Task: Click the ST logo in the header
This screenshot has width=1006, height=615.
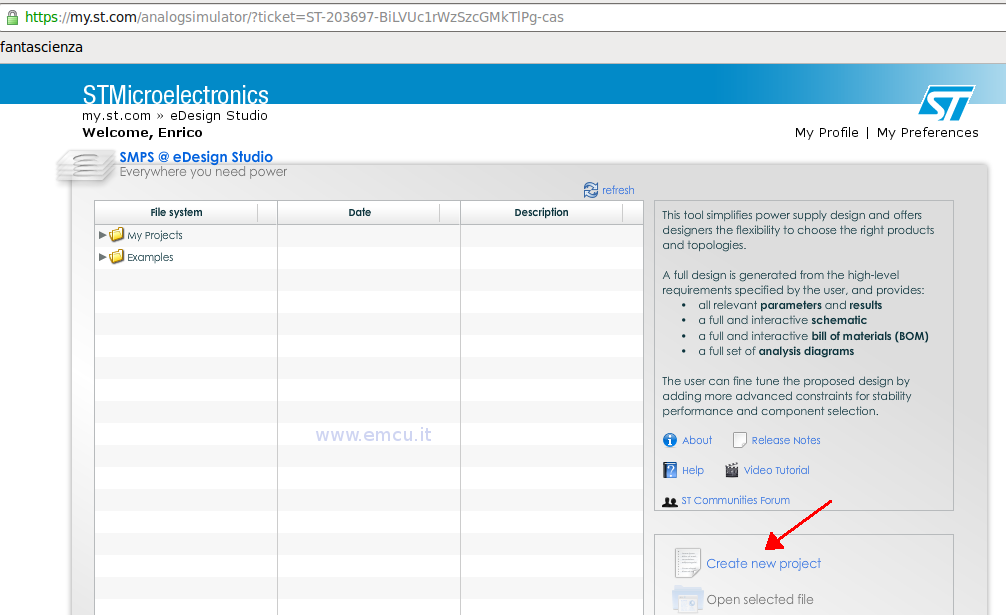Action: (x=946, y=103)
